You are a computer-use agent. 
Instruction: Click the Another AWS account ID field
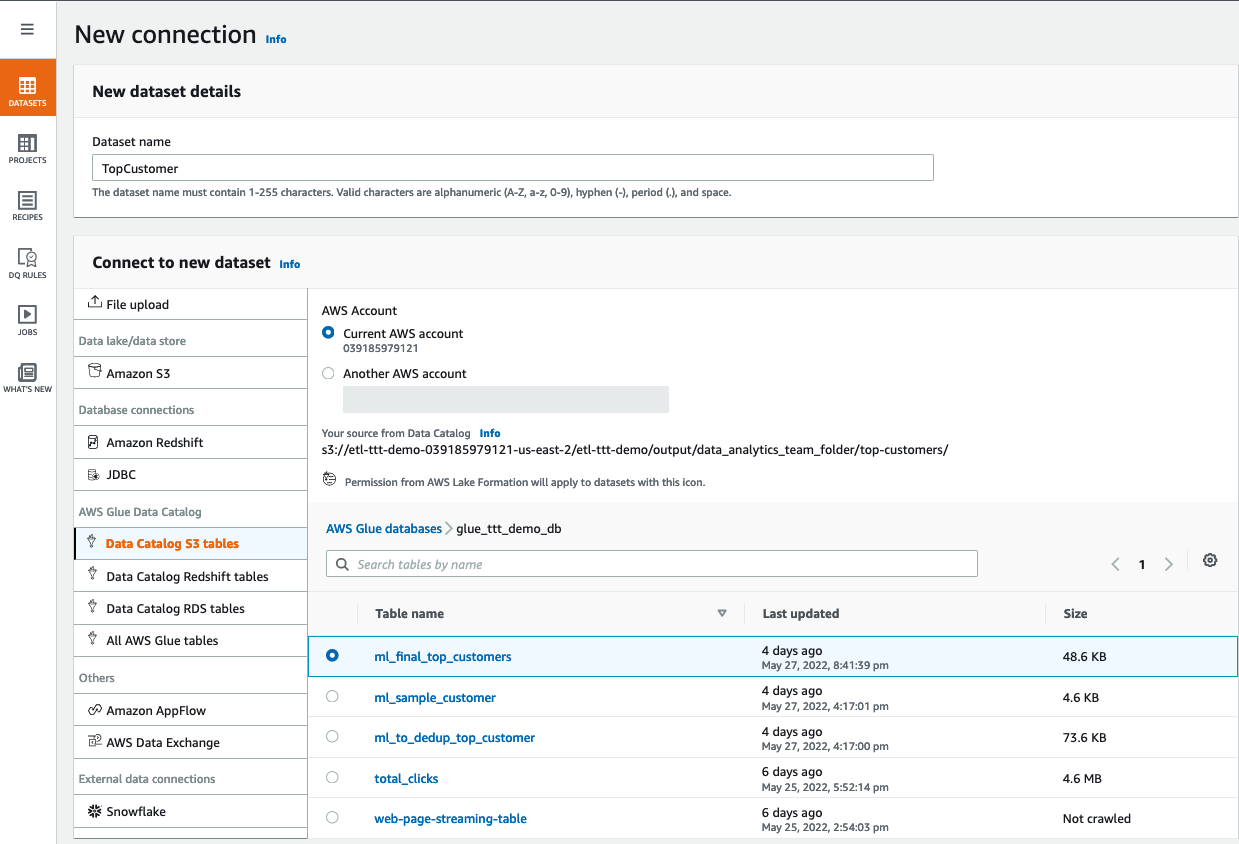(x=506, y=399)
